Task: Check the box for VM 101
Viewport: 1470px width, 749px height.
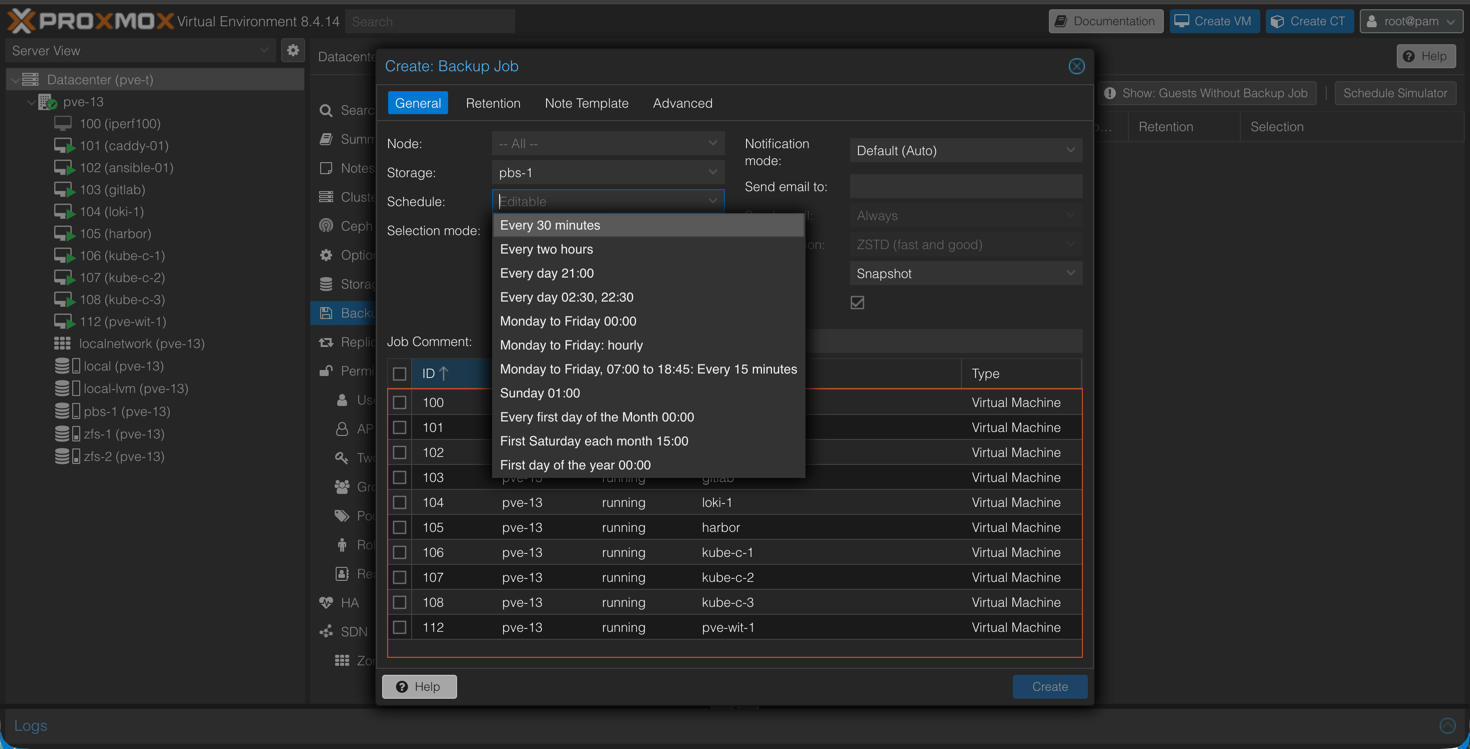Action: click(x=400, y=427)
